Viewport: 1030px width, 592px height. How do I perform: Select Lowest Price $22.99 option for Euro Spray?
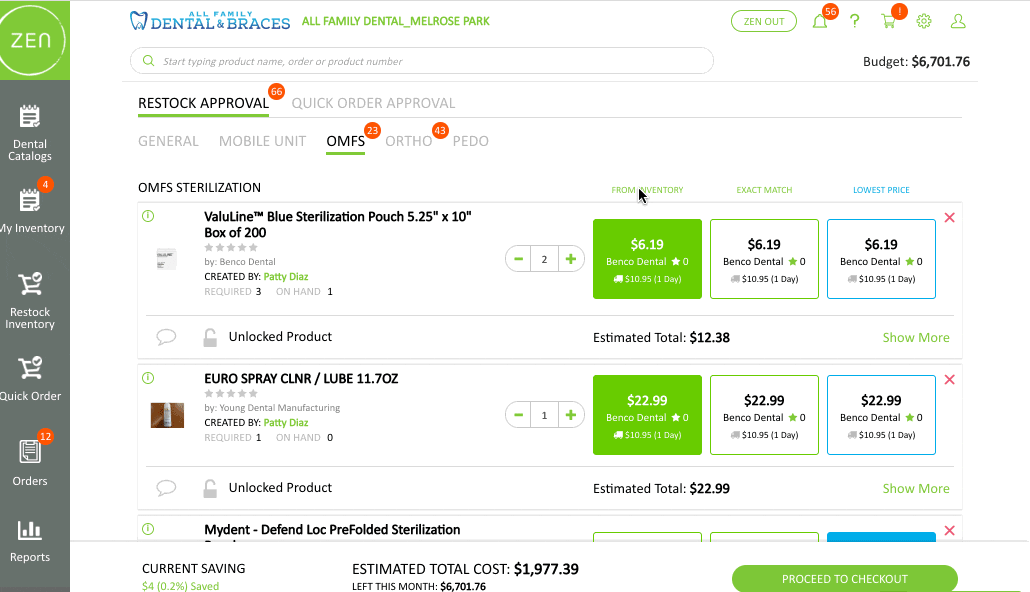tap(881, 415)
